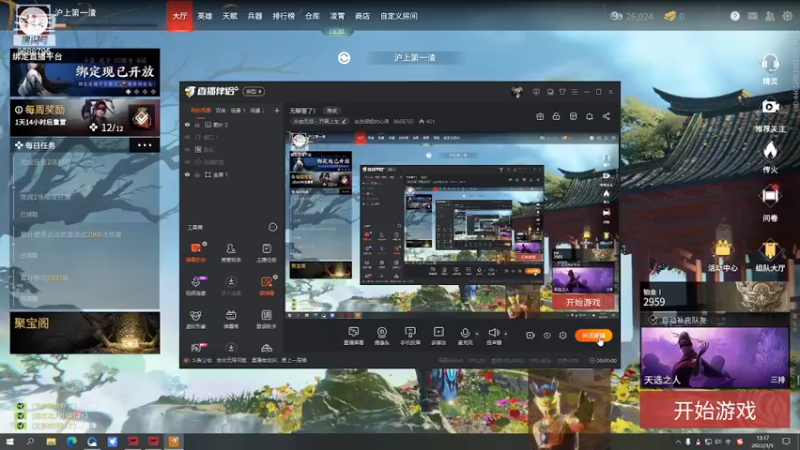Open Windows Start menu
The width and height of the screenshot is (800, 450).
(x=10, y=441)
